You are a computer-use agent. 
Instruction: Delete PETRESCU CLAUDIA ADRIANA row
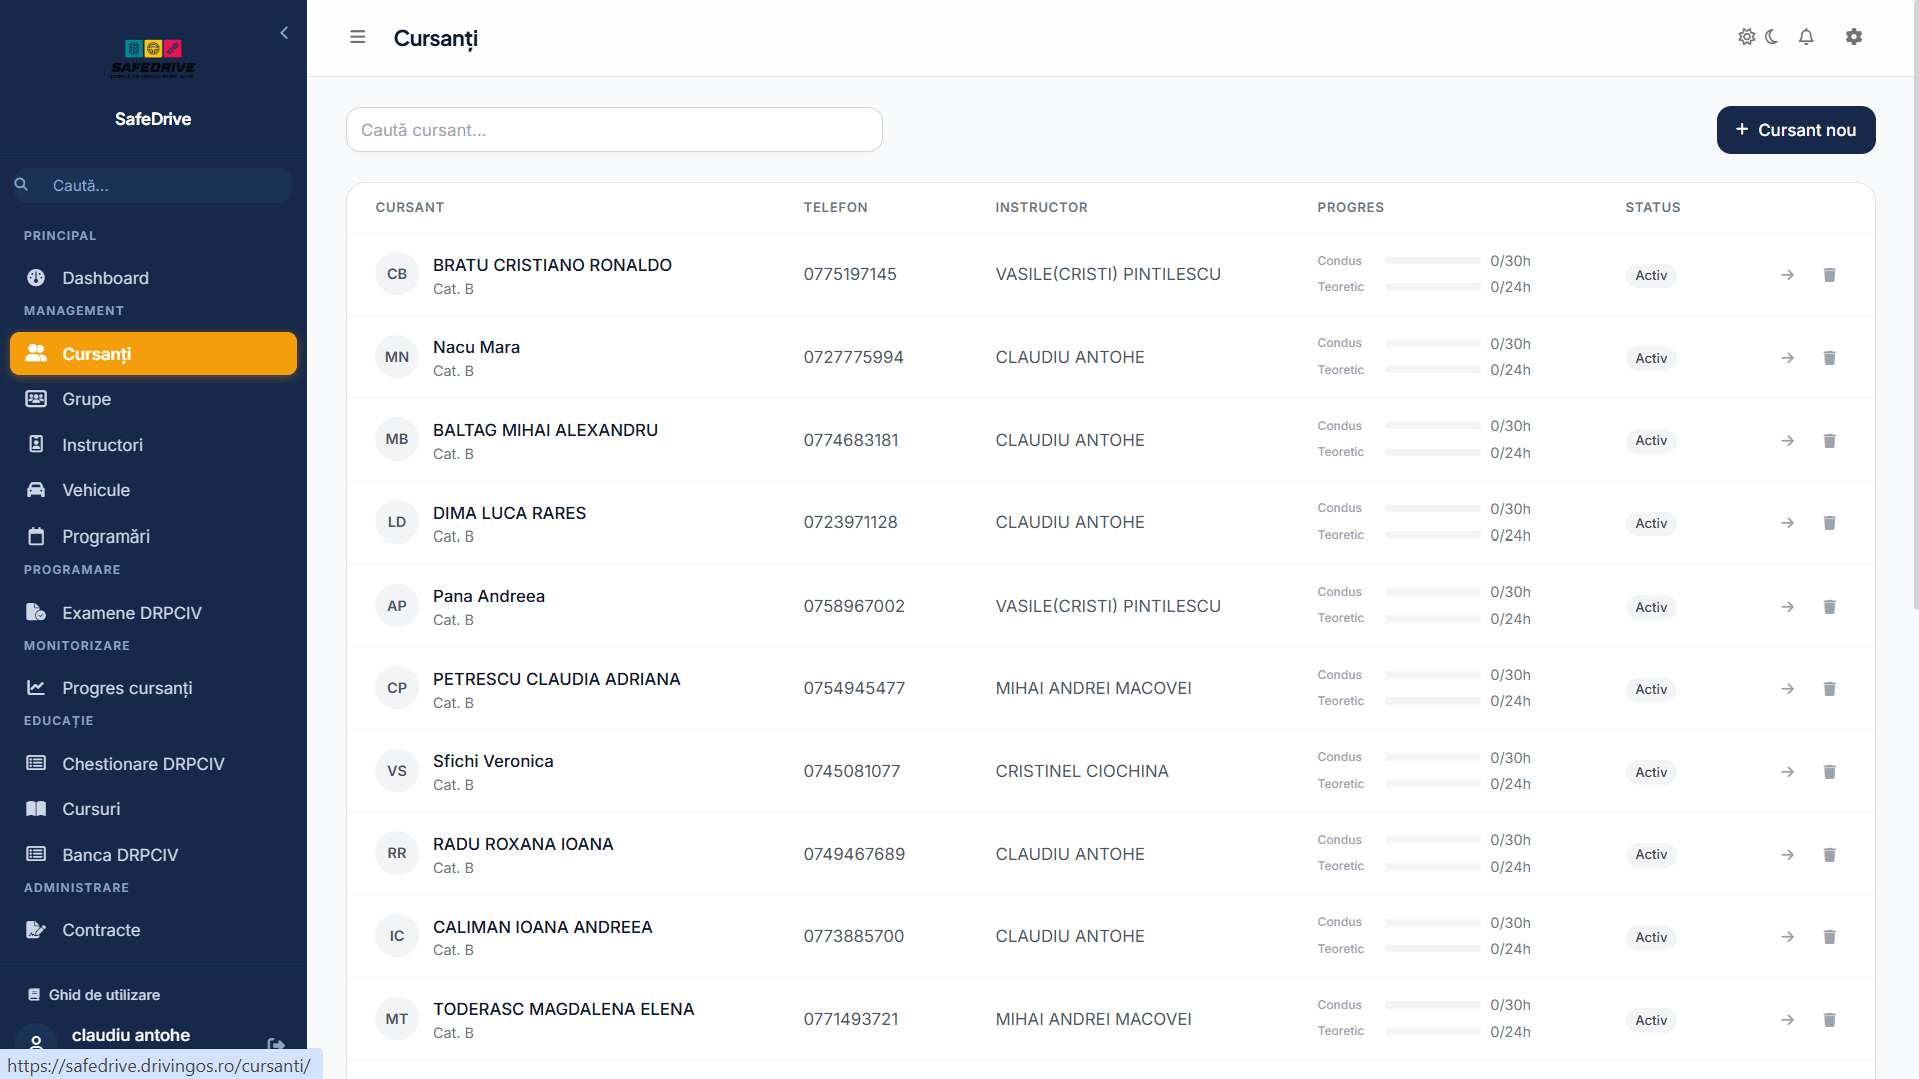pos(1829,689)
